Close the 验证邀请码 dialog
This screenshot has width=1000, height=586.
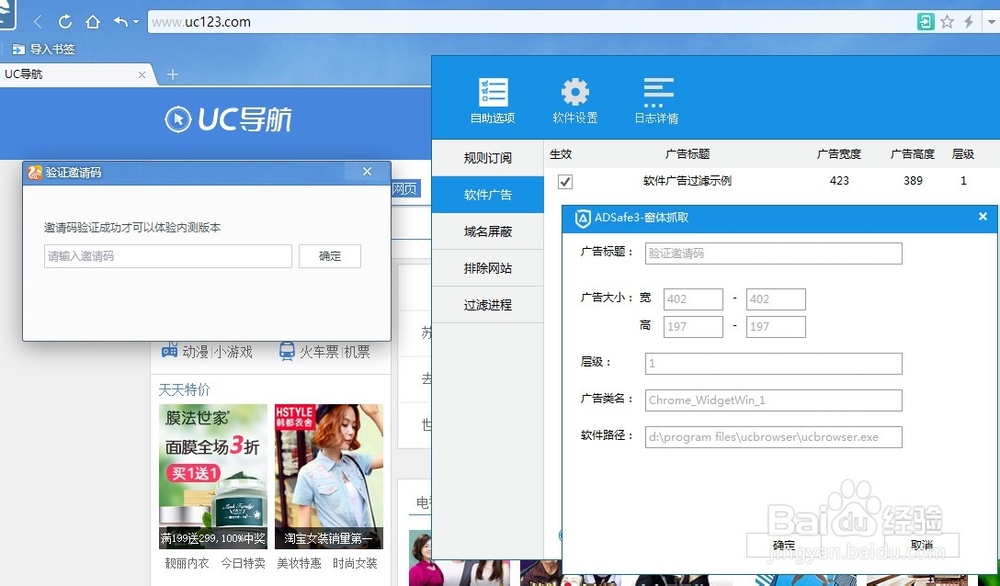pyautogui.click(x=367, y=172)
